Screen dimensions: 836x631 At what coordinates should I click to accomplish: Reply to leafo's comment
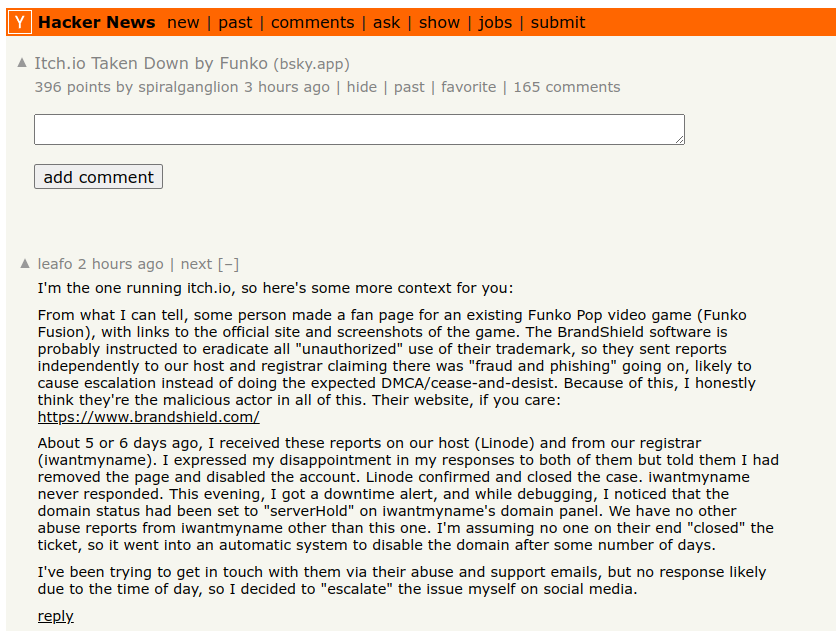(56, 616)
